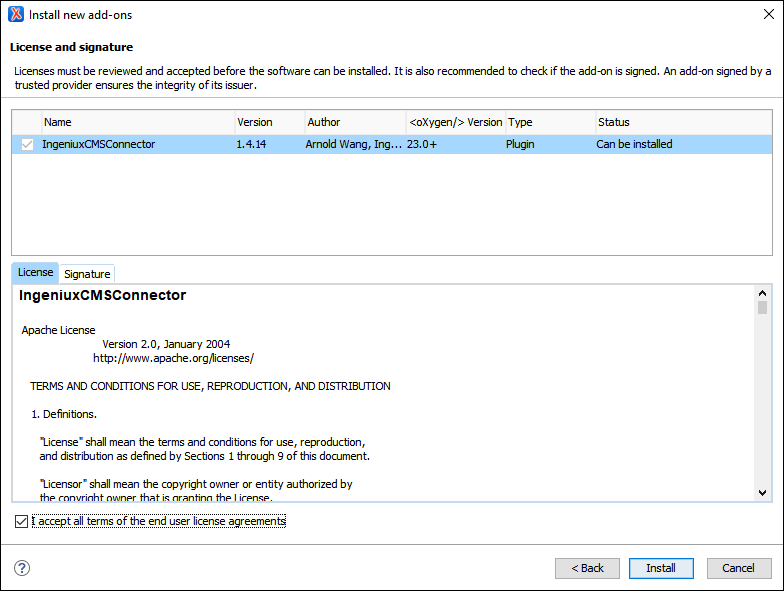Screen dimensions: 784x591
Task: Click the 1. Definitions line
Action: click(64, 414)
